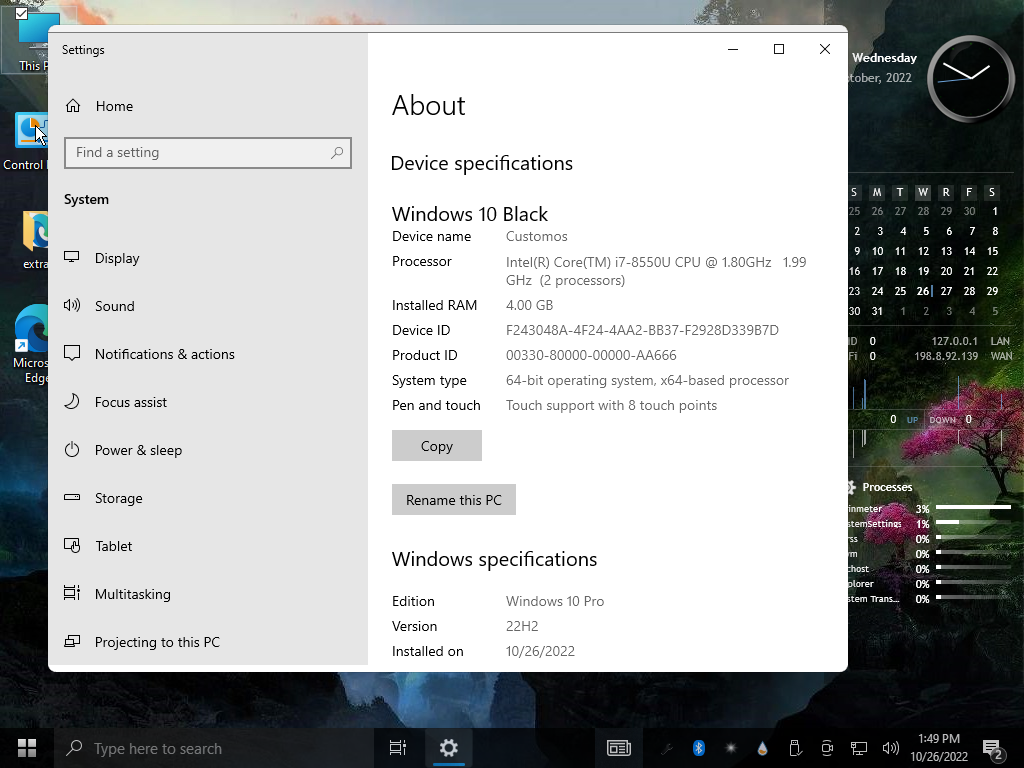Open the Storage settings page
The image size is (1024, 768).
(x=118, y=498)
